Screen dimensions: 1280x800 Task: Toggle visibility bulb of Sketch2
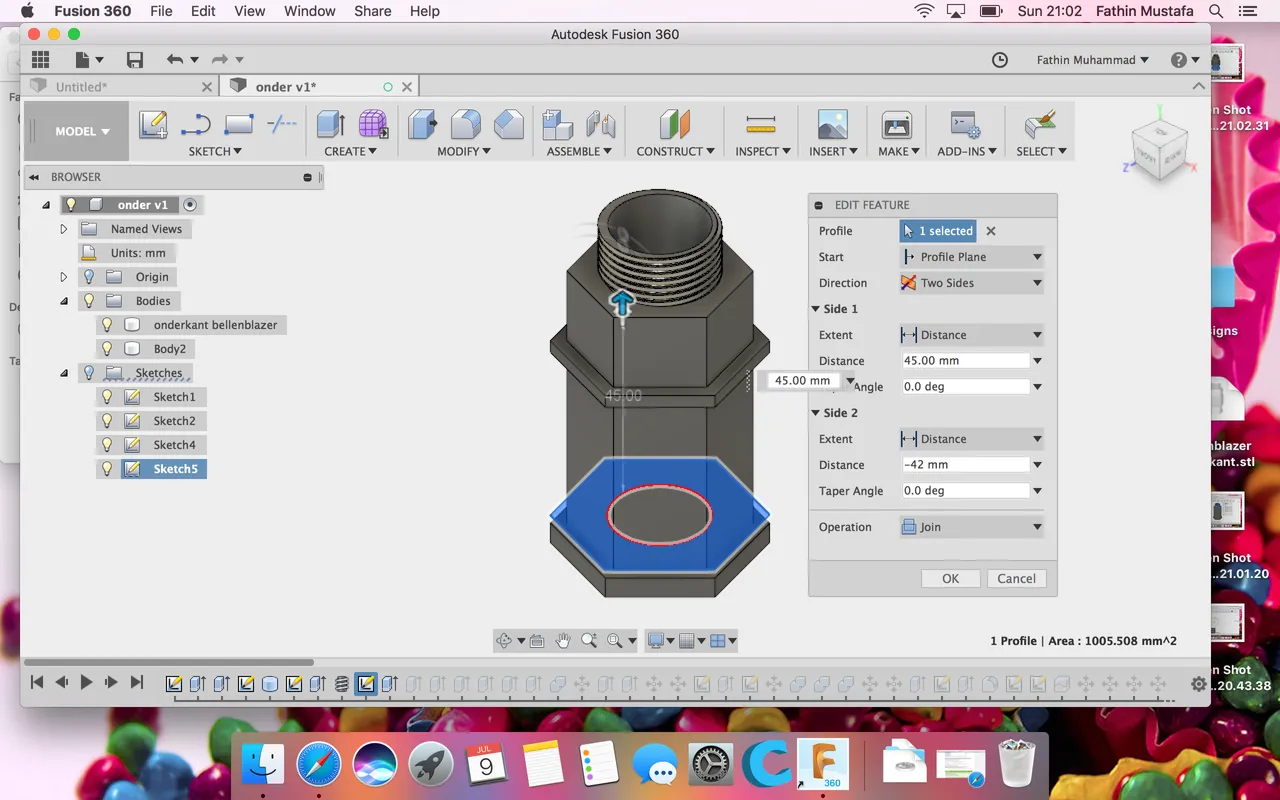(107, 421)
